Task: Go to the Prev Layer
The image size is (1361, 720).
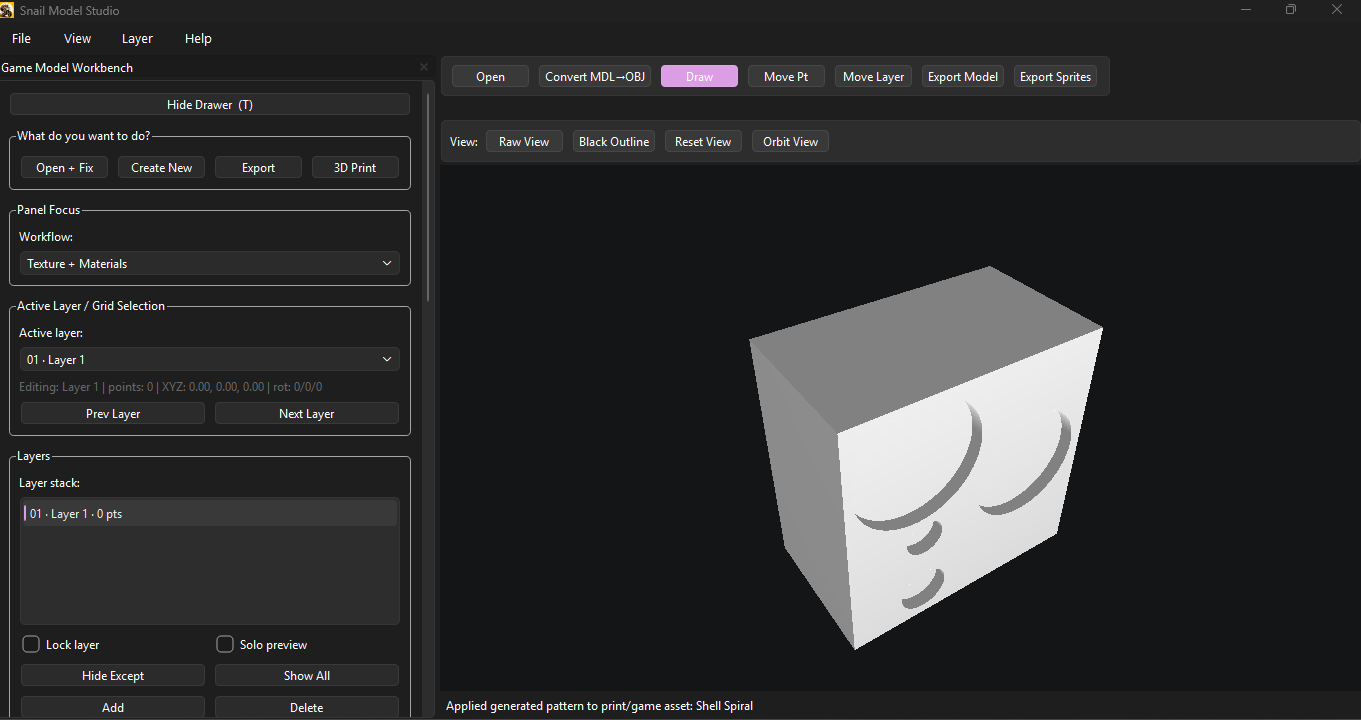Action: pyautogui.click(x=113, y=413)
